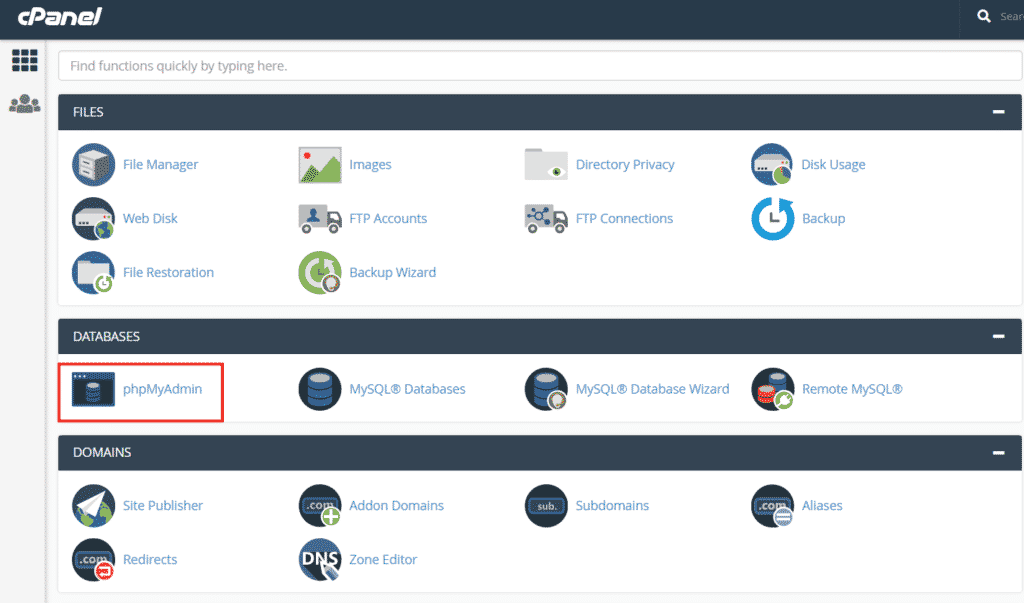The width and height of the screenshot is (1024, 603).
Task: Open the User Manager people icon
Action: click(x=25, y=104)
